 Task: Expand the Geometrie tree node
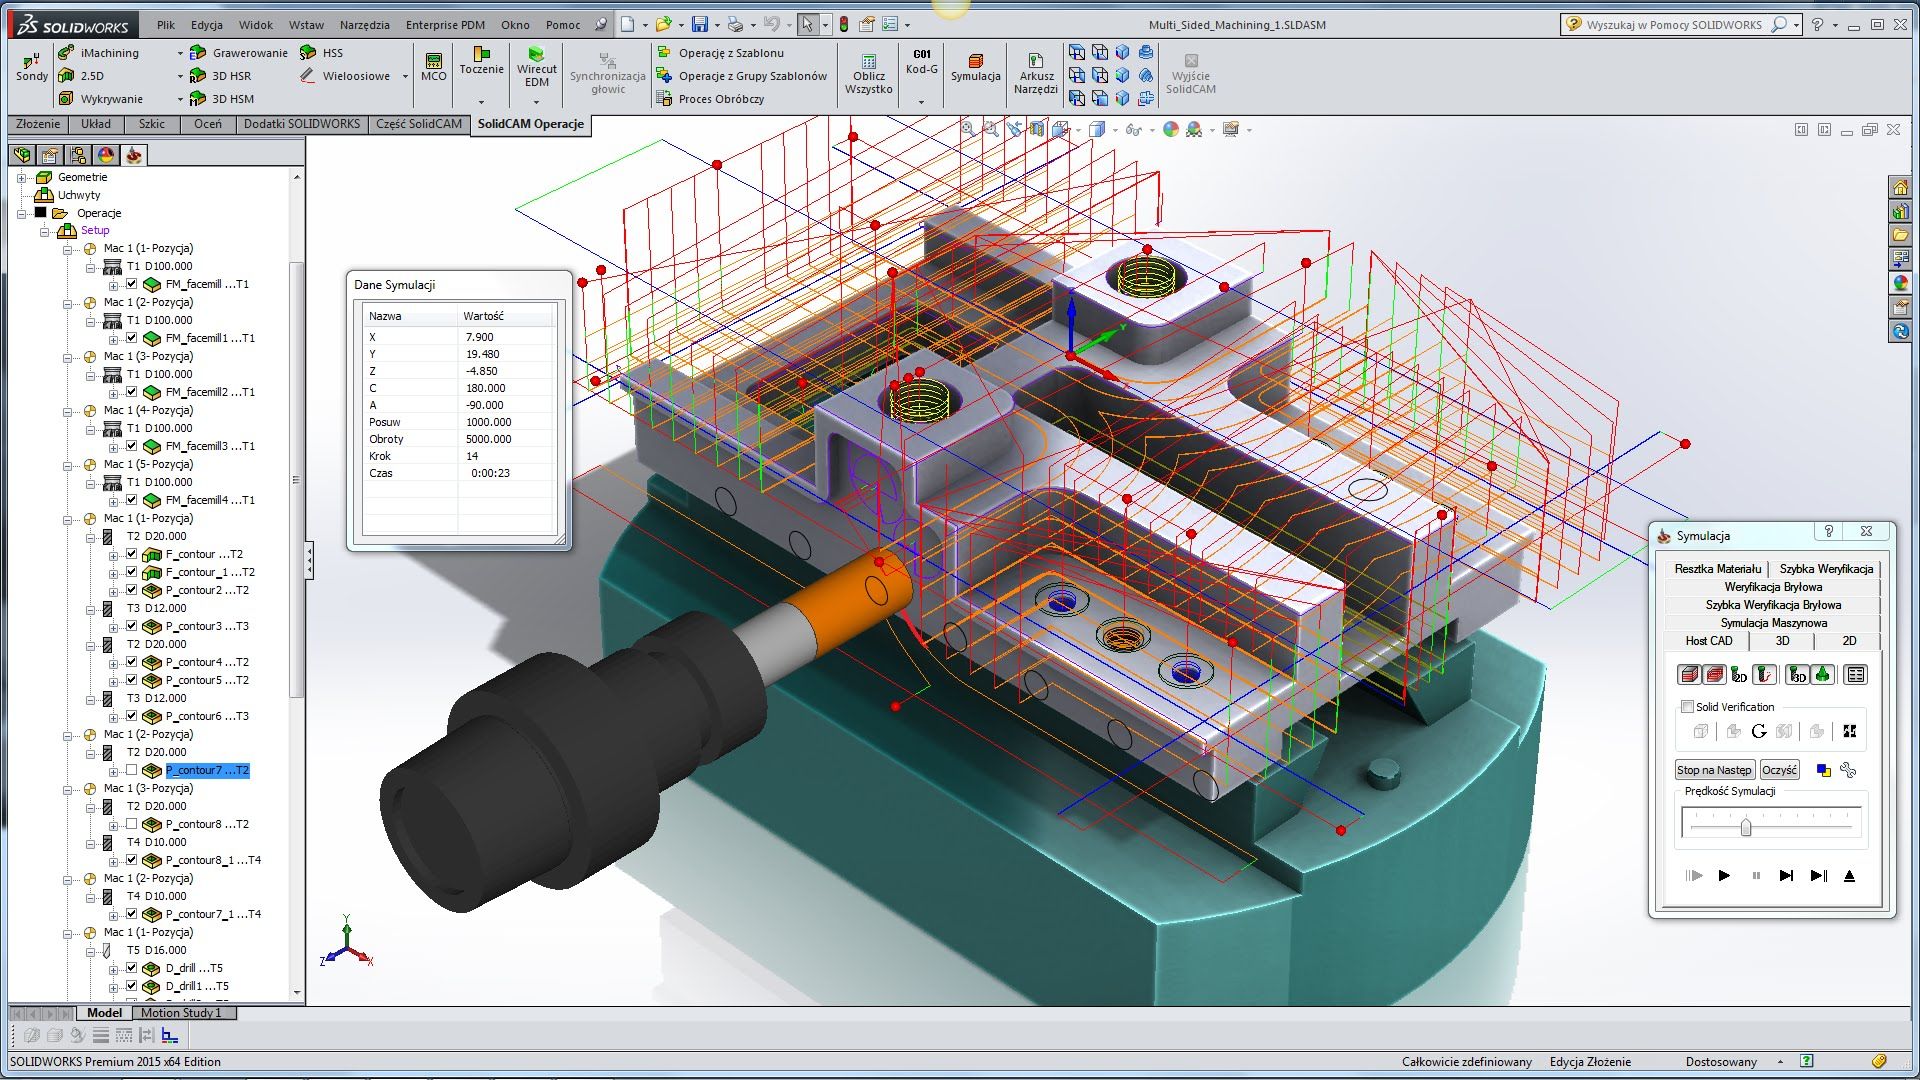coord(21,177)
